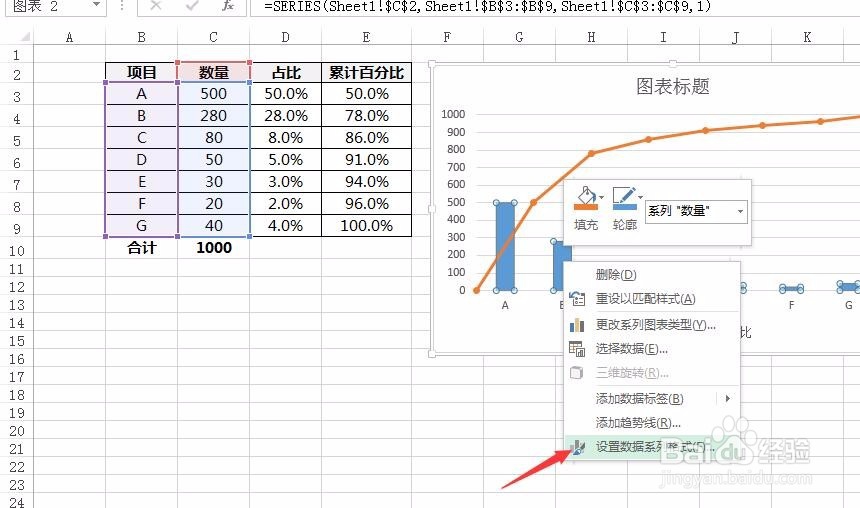
Task: Click the SERIES formula in the formula bar
Action: [x=488, y=7]
